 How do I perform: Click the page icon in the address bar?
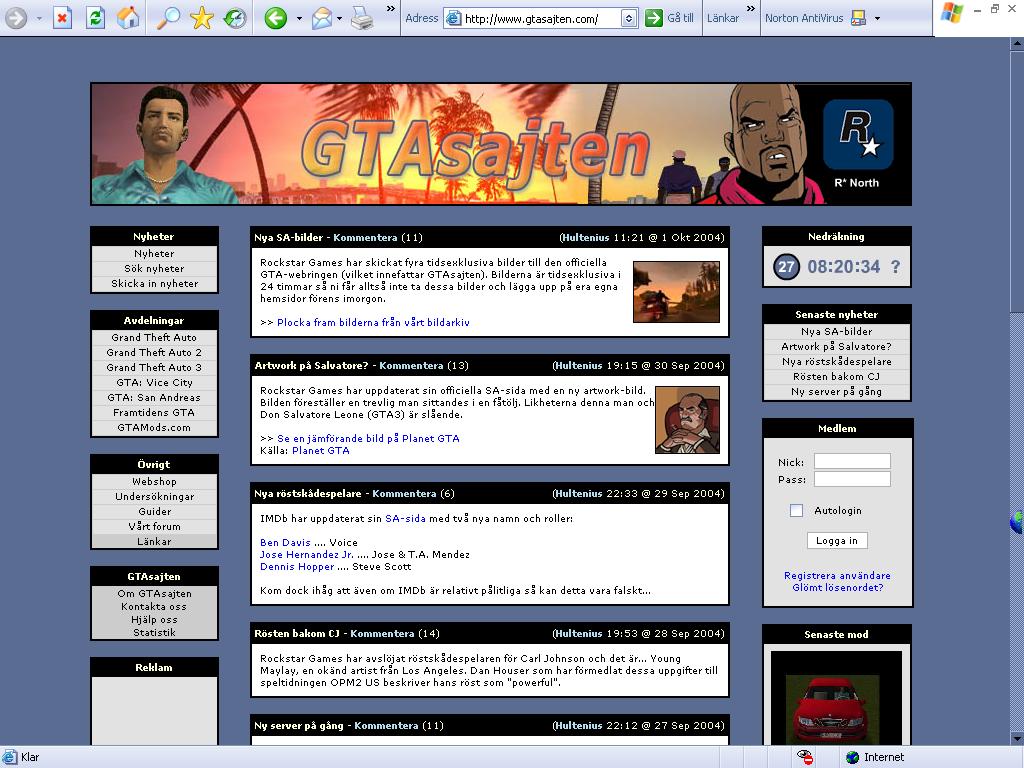[x=453, y=18]
